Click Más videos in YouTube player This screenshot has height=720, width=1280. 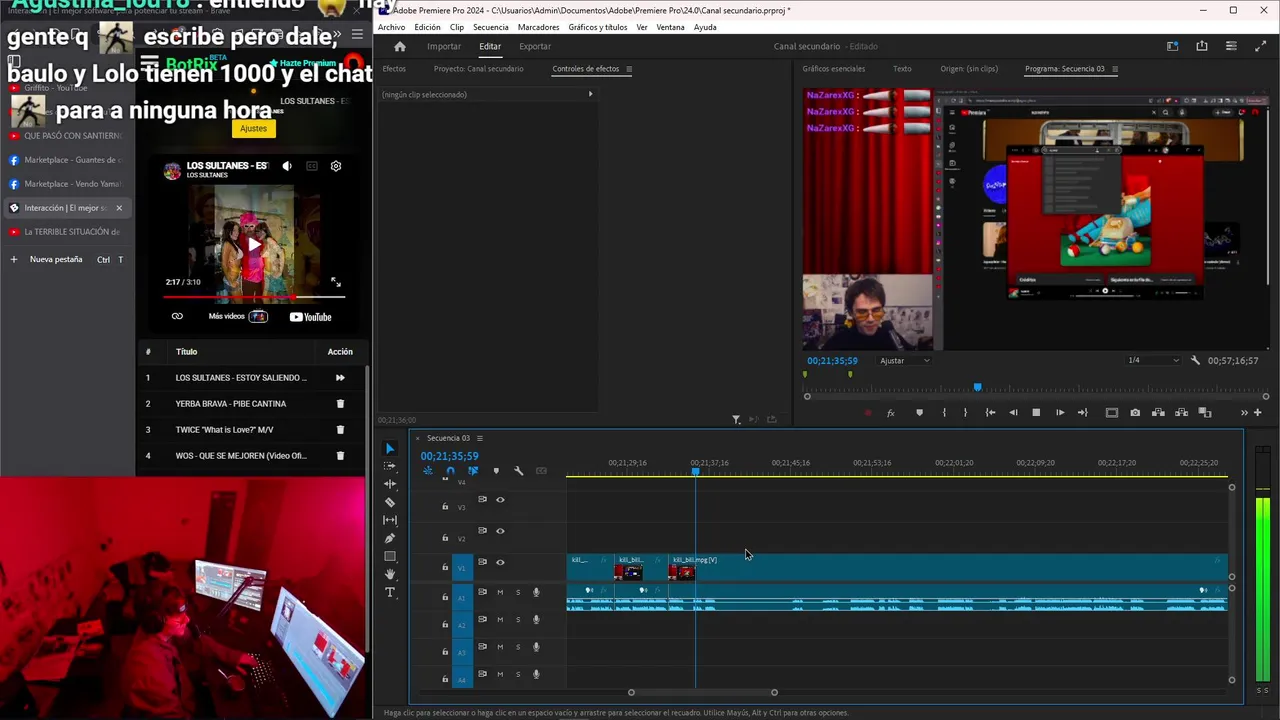pos(238,316)
